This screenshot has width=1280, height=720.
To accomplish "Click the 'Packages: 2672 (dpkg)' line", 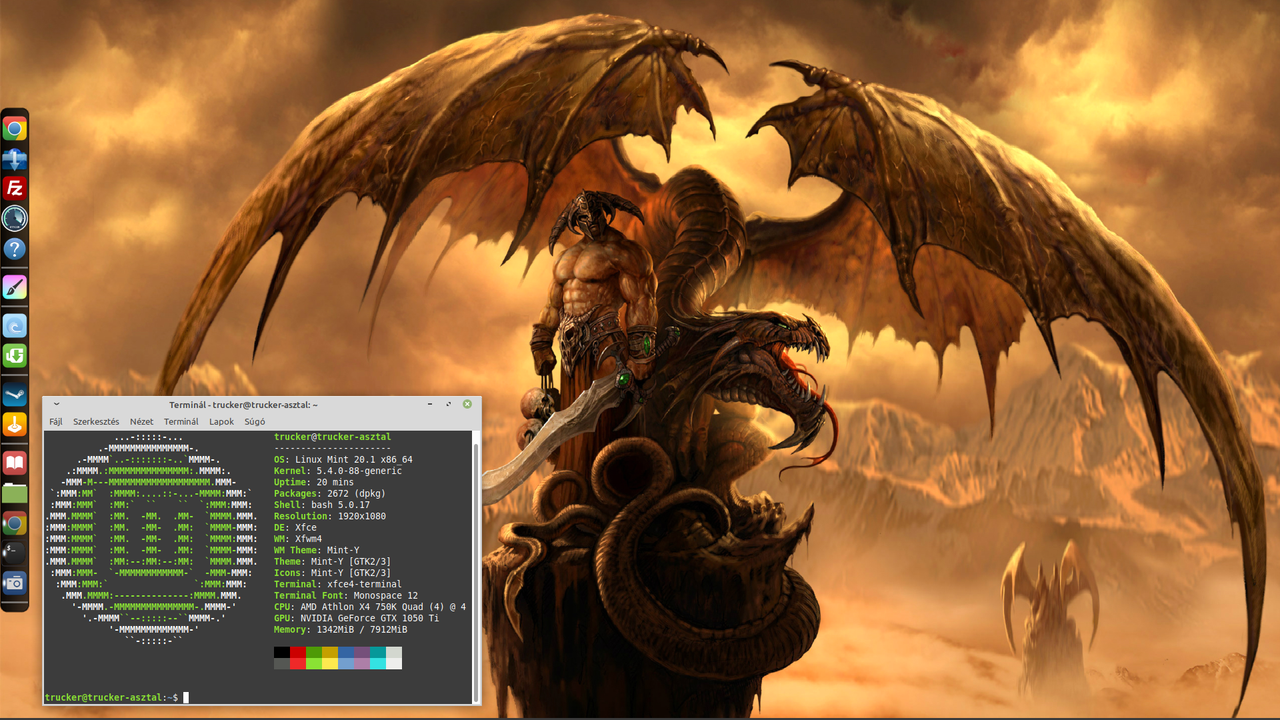I will click(x=330, y=494).
